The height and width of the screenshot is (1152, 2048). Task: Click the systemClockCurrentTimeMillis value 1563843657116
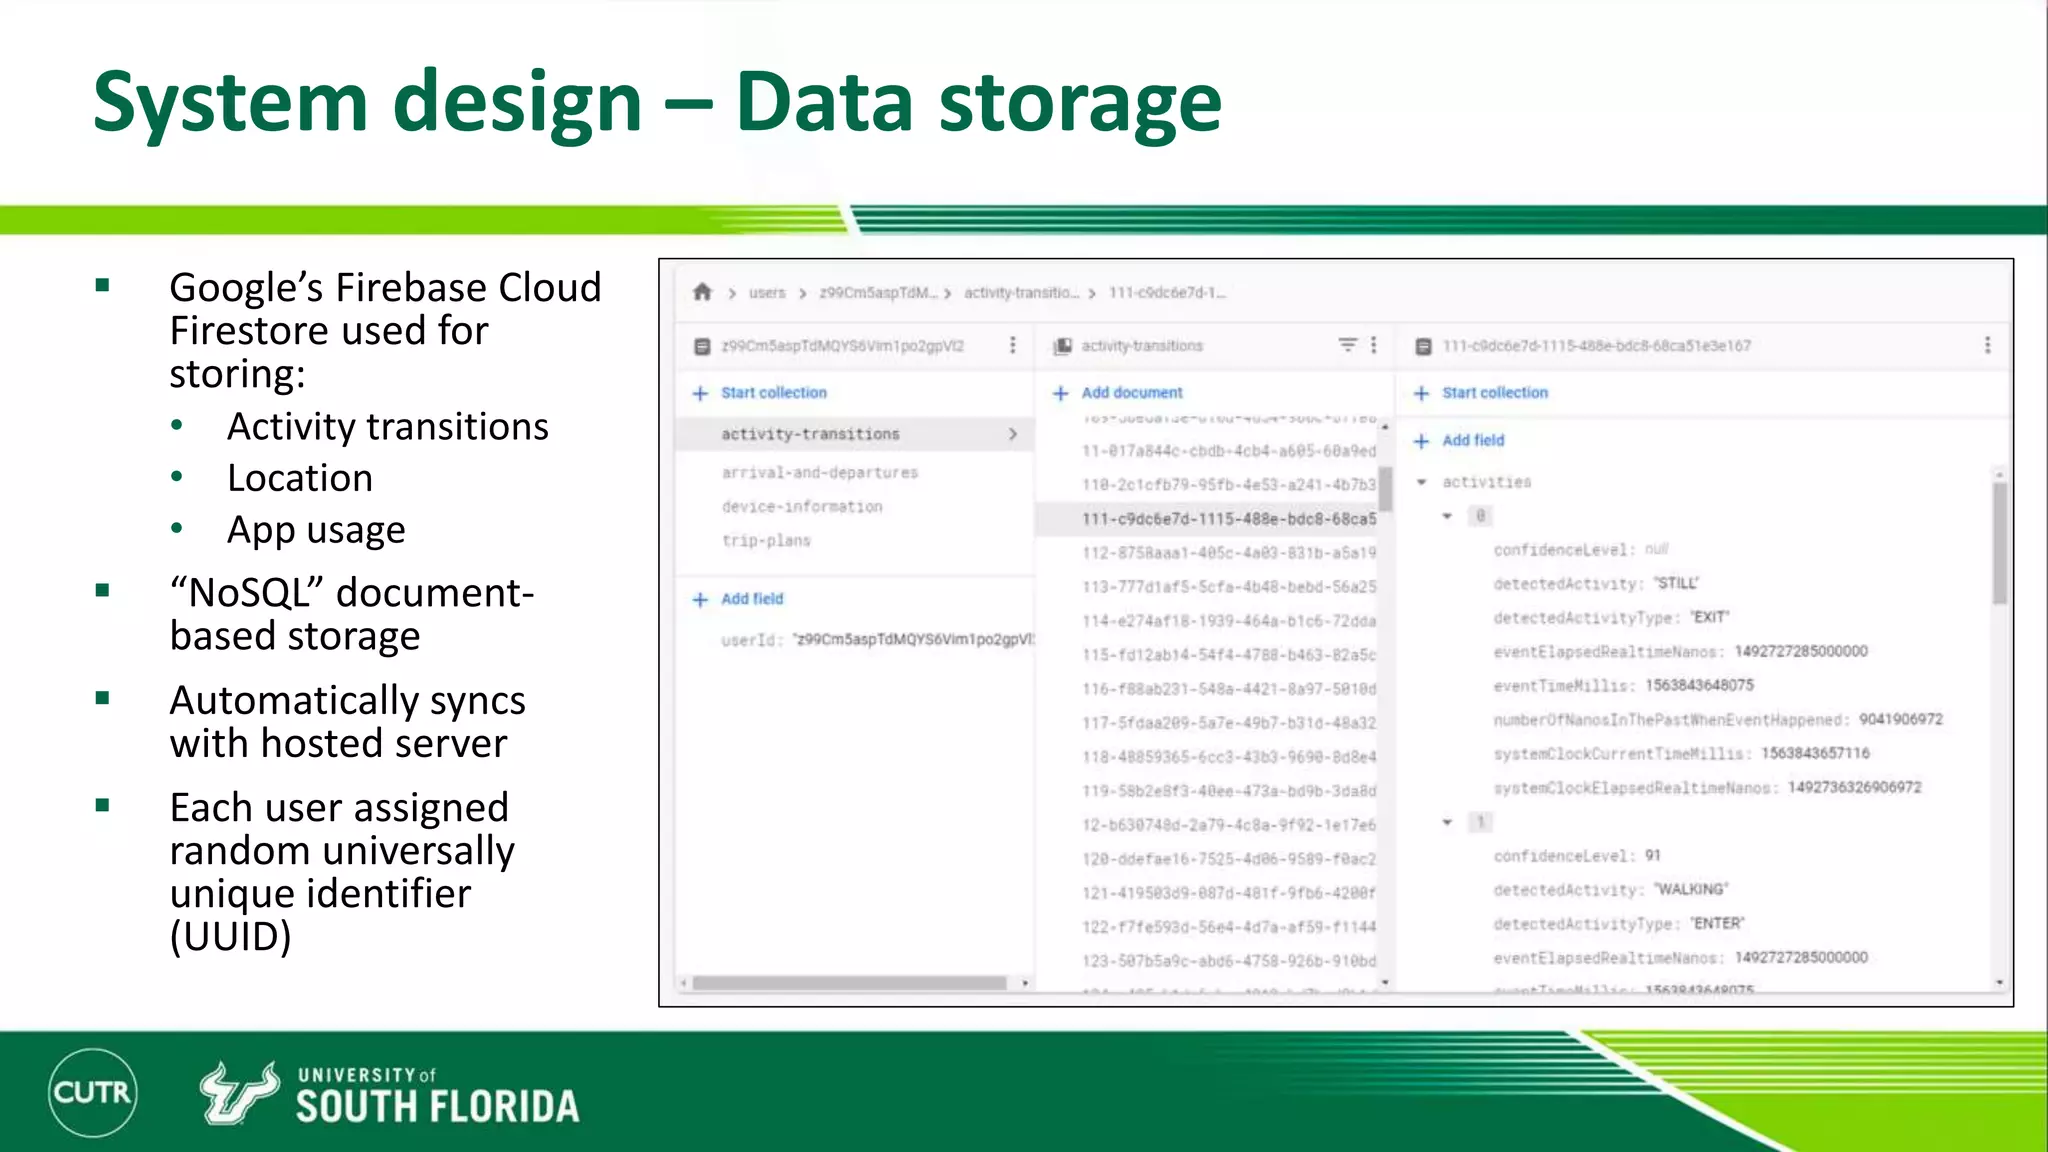1815,753
